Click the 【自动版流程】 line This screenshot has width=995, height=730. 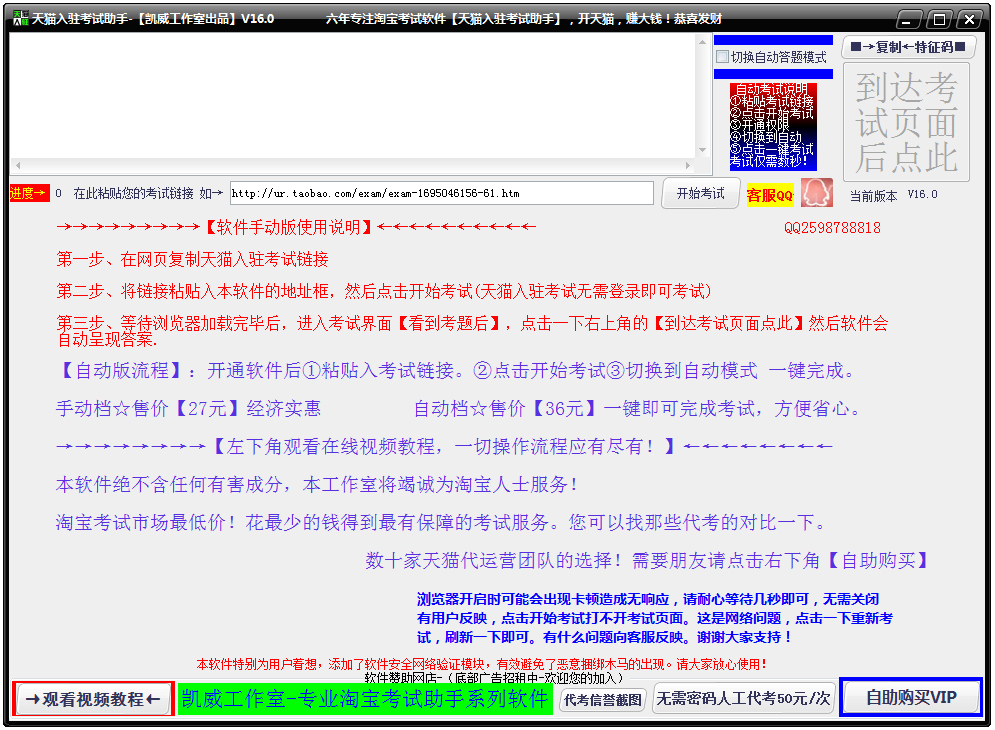coord(457,370)
